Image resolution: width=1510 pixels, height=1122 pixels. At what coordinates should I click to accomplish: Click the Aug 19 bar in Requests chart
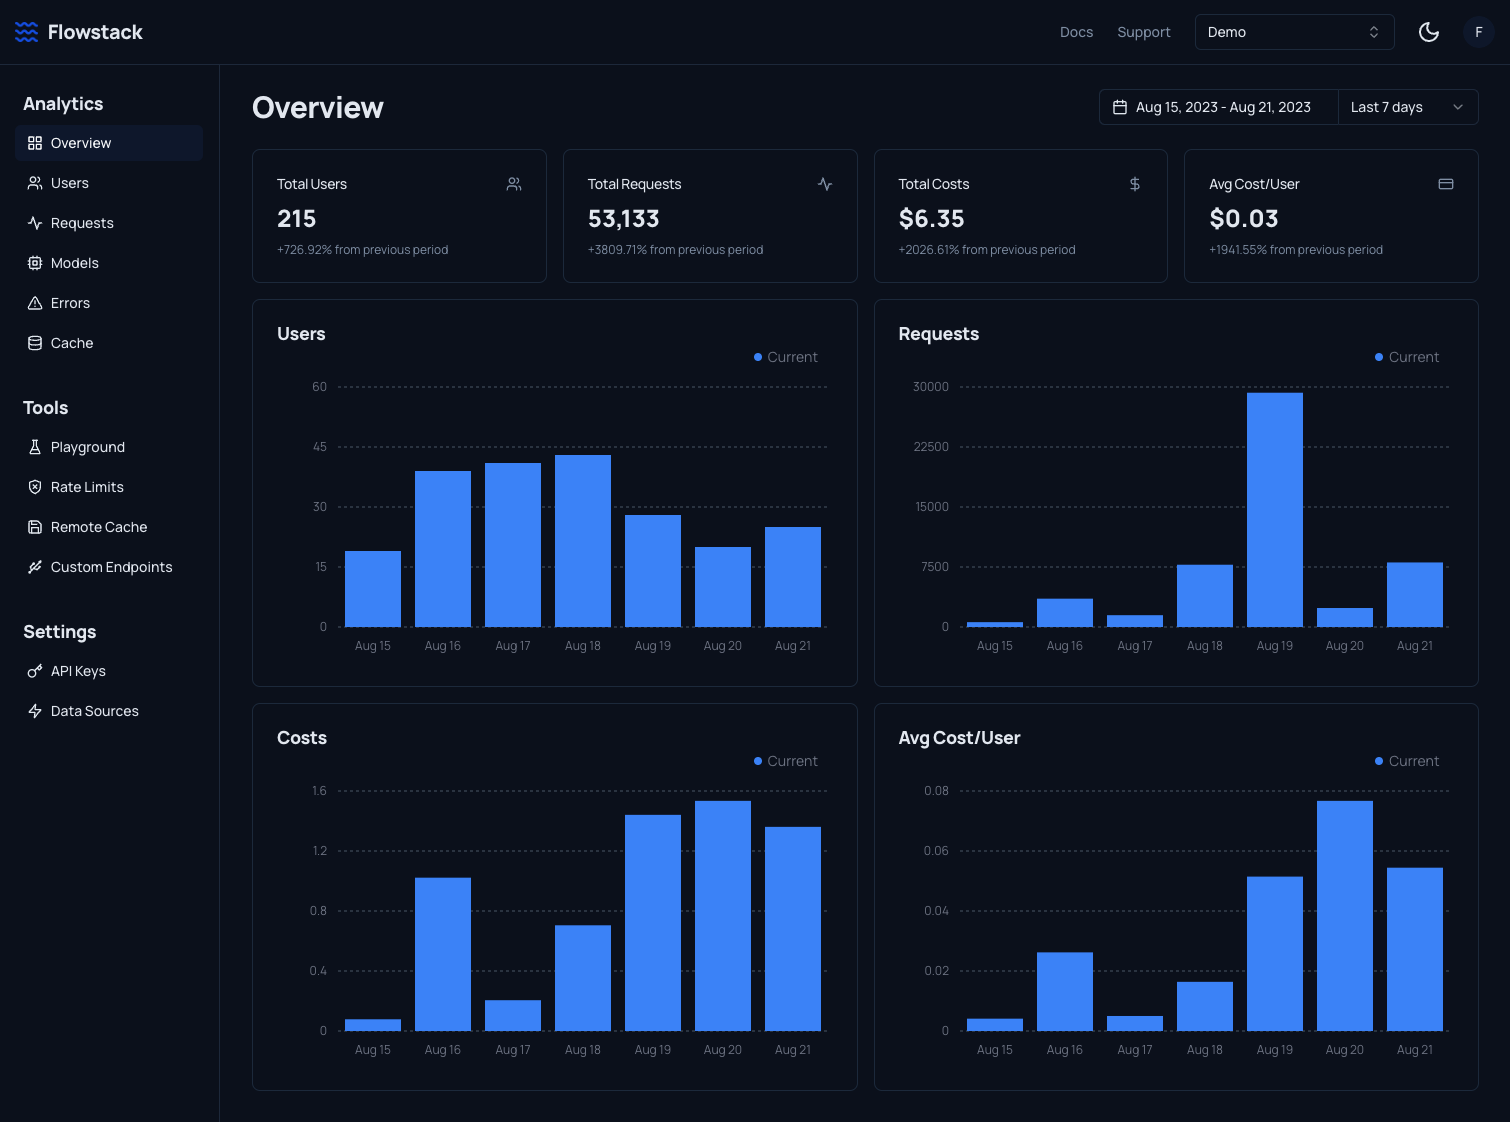[1274, 510]
